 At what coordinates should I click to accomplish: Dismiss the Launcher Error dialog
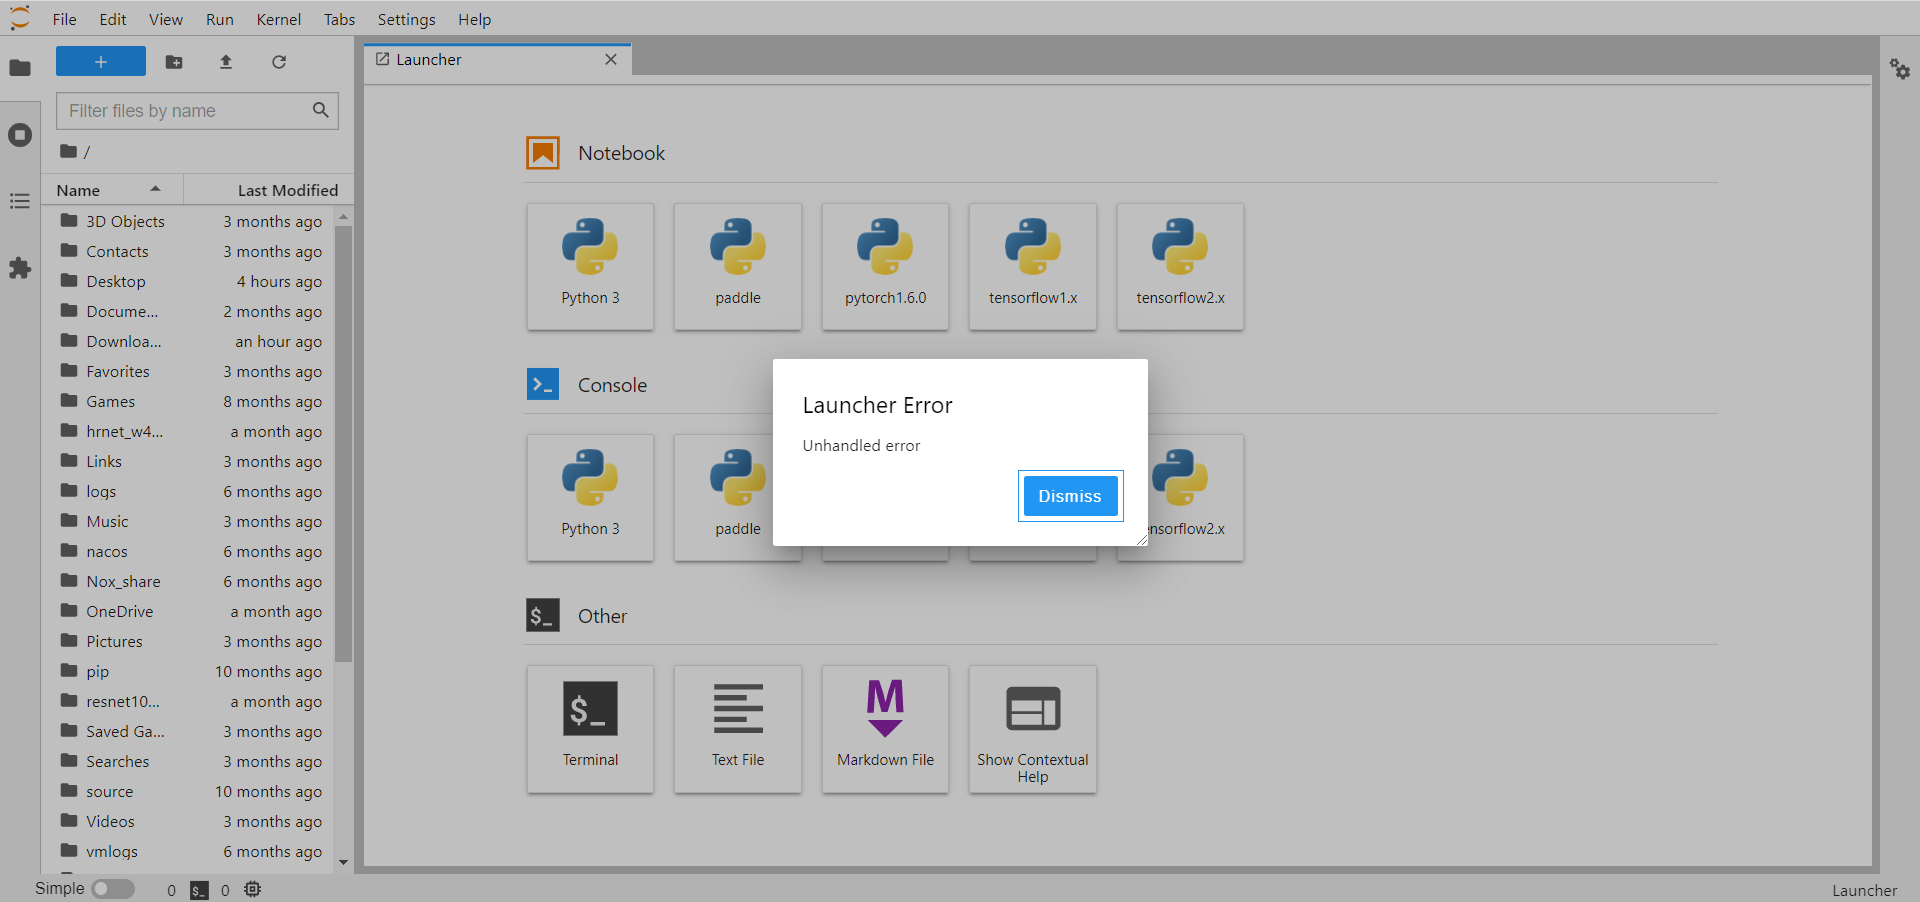pos(1070,496)
